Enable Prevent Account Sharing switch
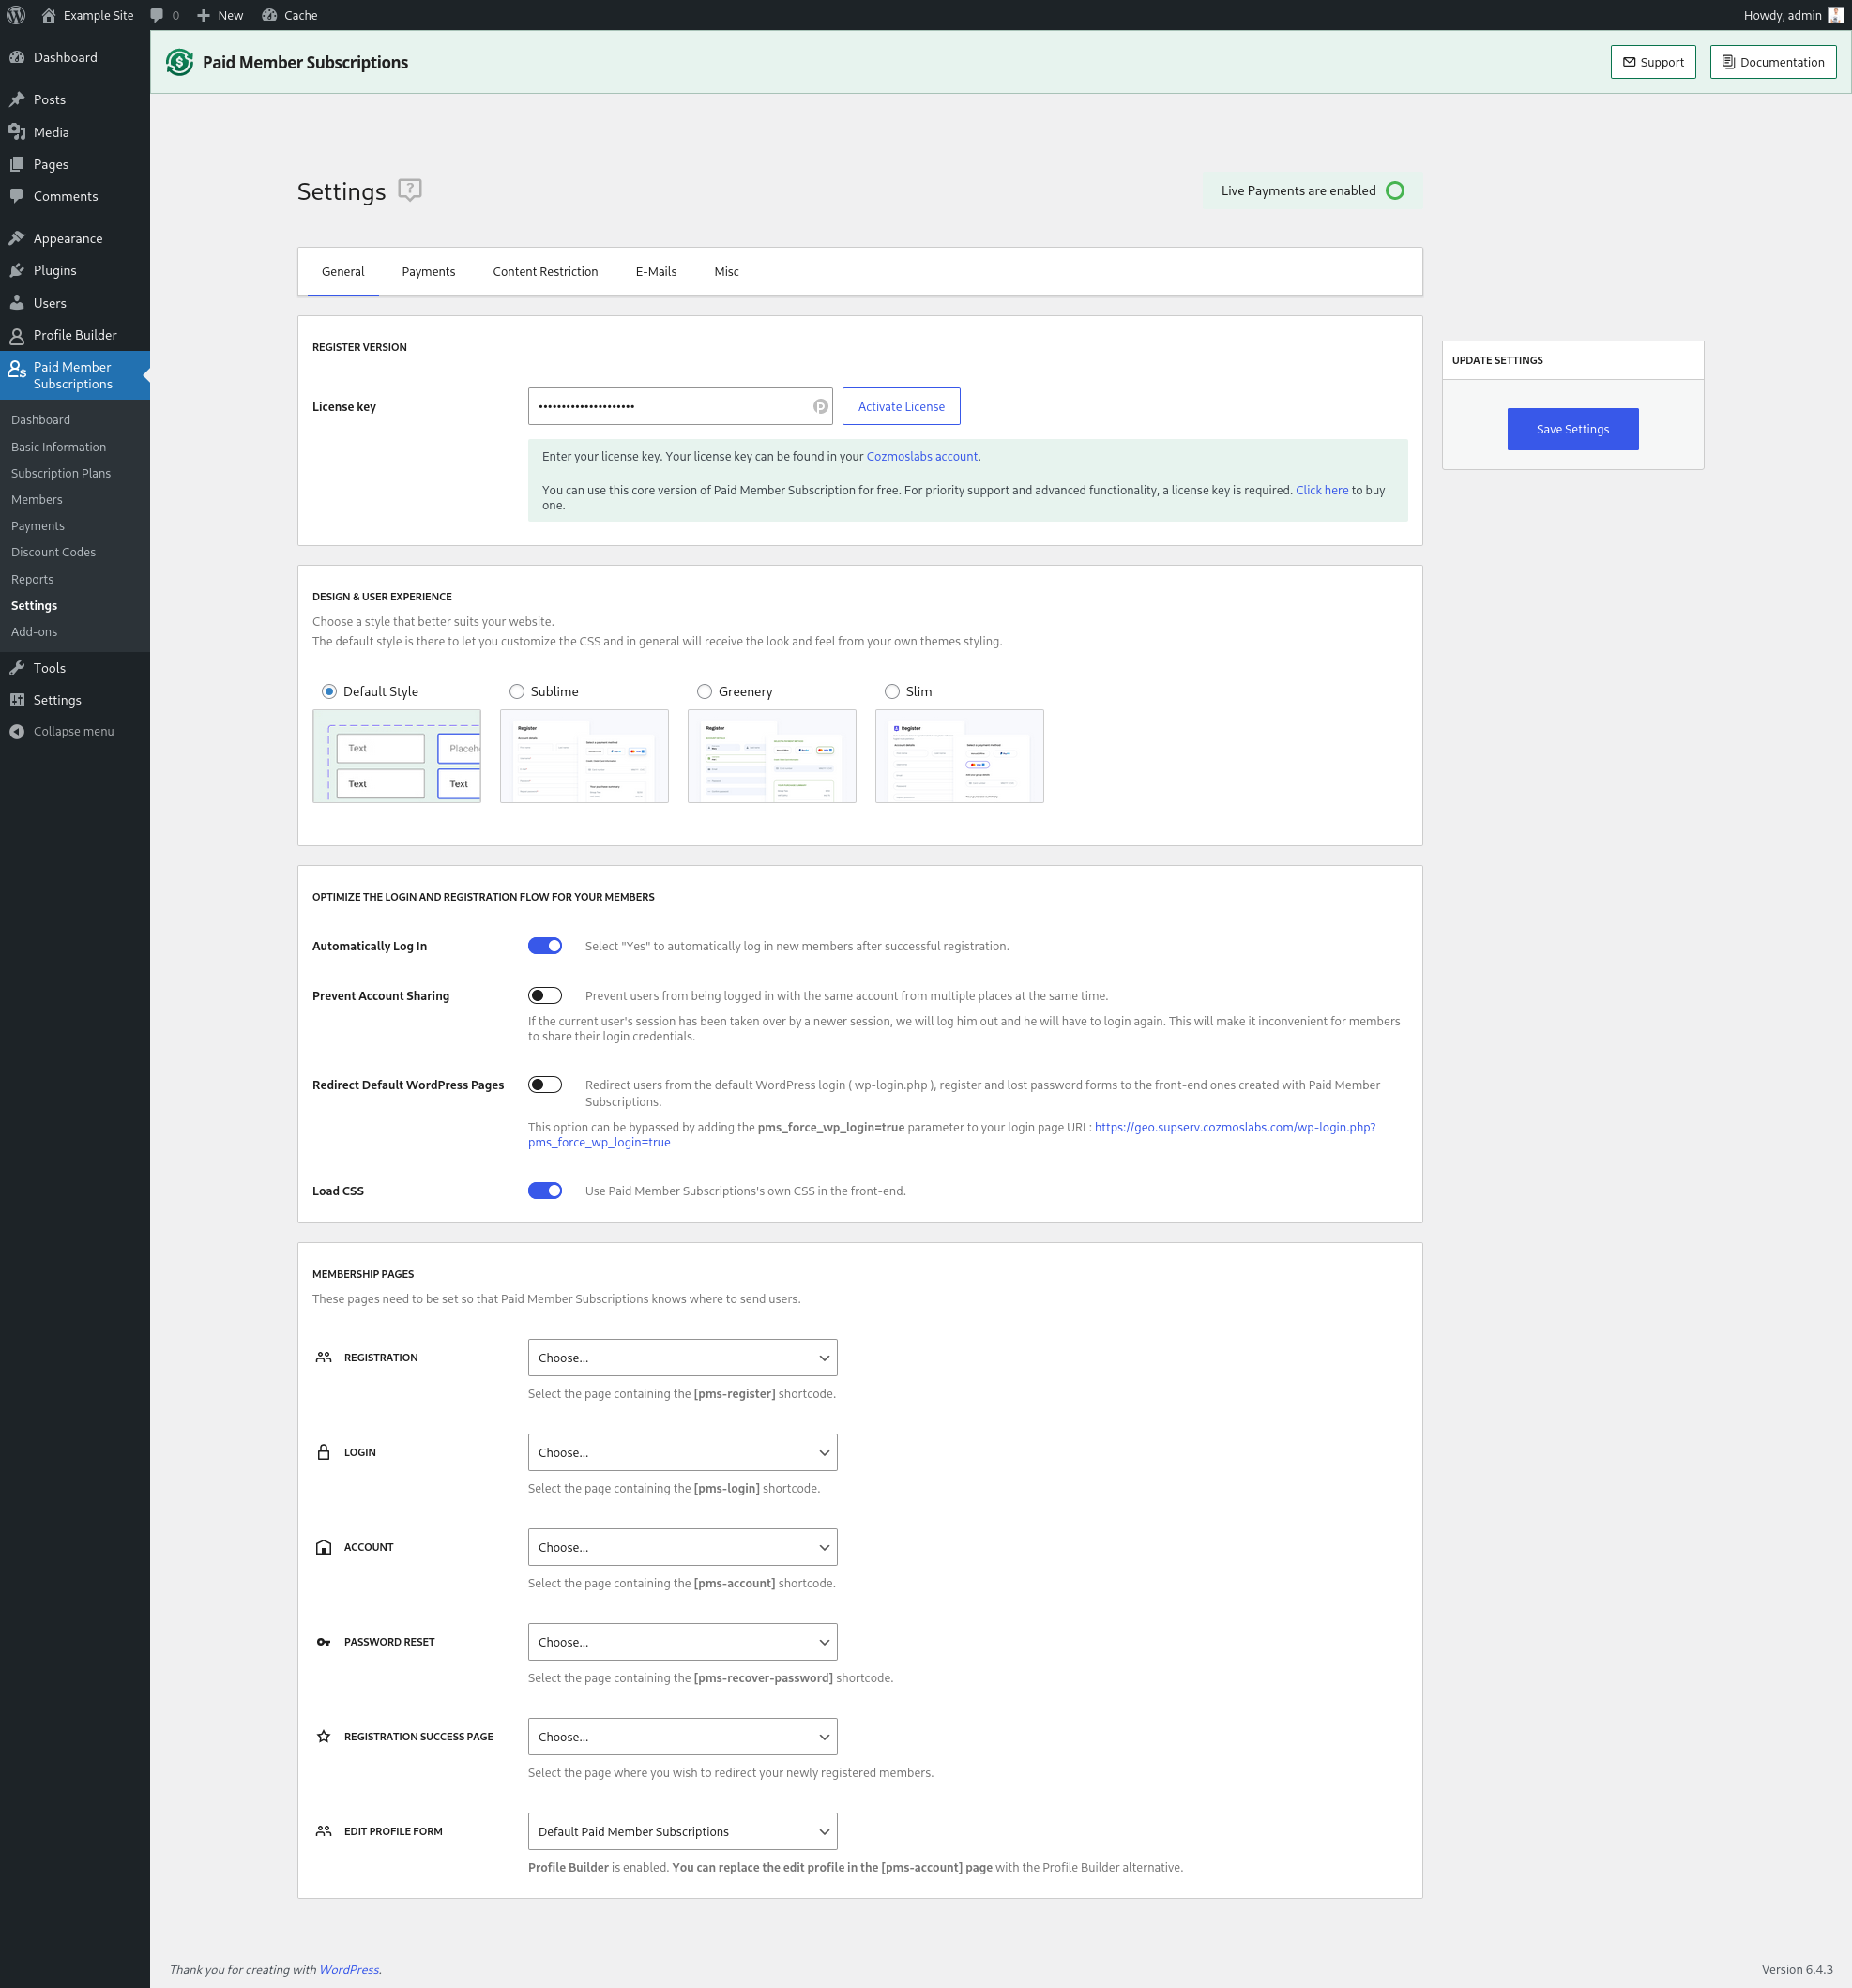 pos(545,995)
